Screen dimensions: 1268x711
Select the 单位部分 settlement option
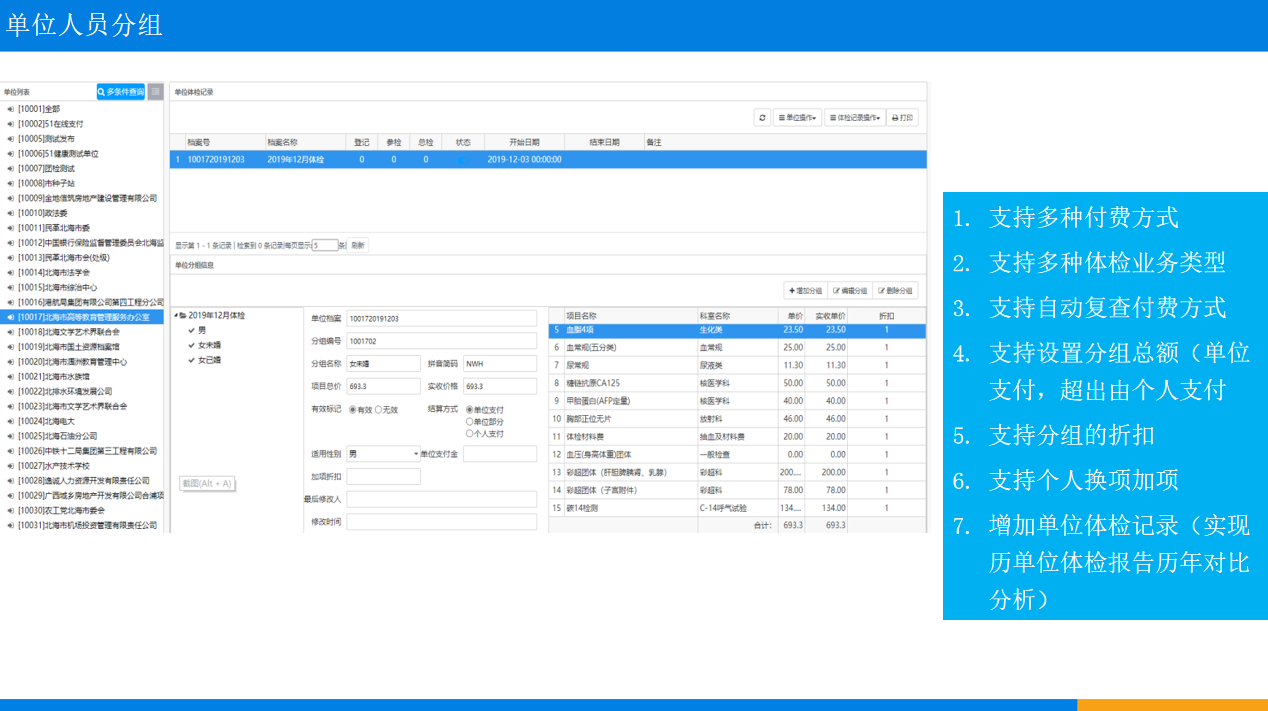[470, 422]
